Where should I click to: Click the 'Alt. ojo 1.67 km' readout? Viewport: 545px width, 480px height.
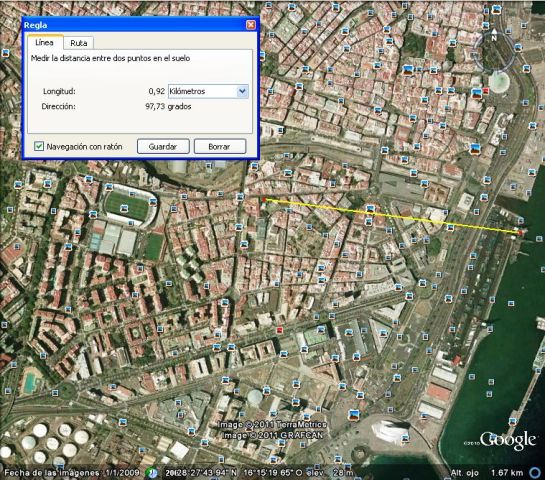tap(487, 473)
